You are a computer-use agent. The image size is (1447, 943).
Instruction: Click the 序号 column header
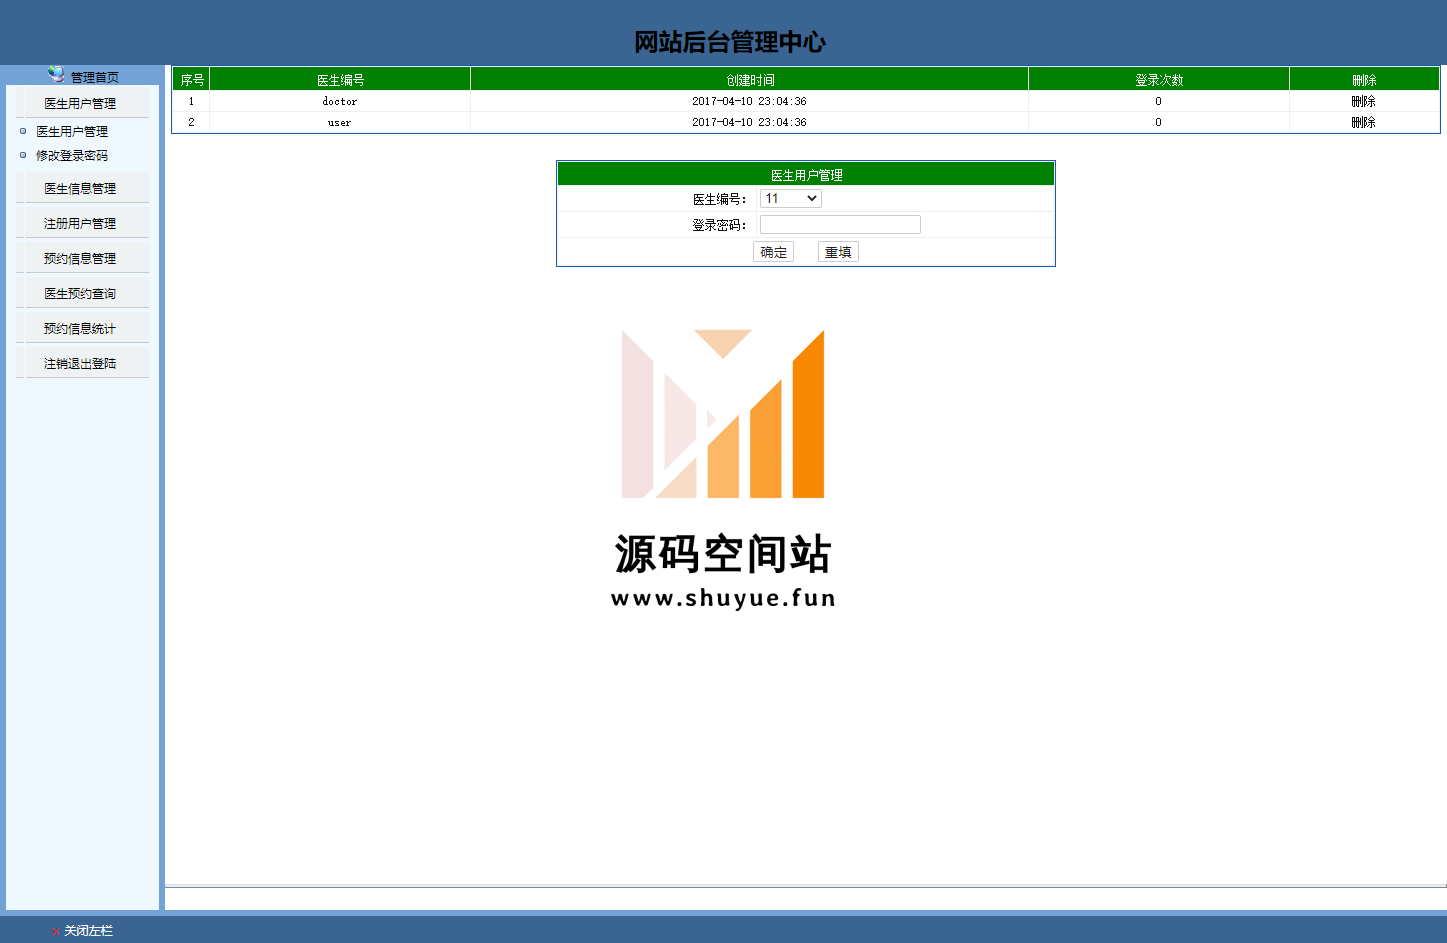coord(192,79)
